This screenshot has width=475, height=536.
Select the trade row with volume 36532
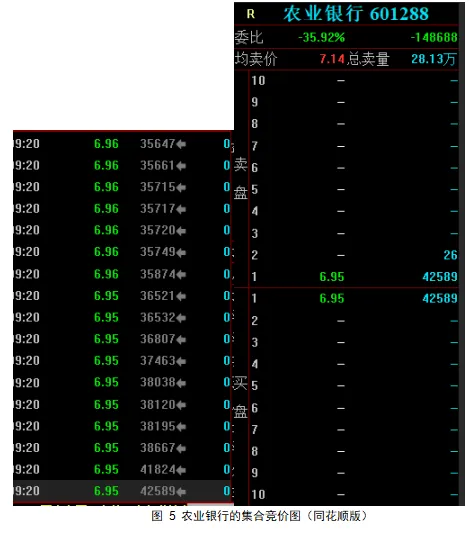pos(123,318)
